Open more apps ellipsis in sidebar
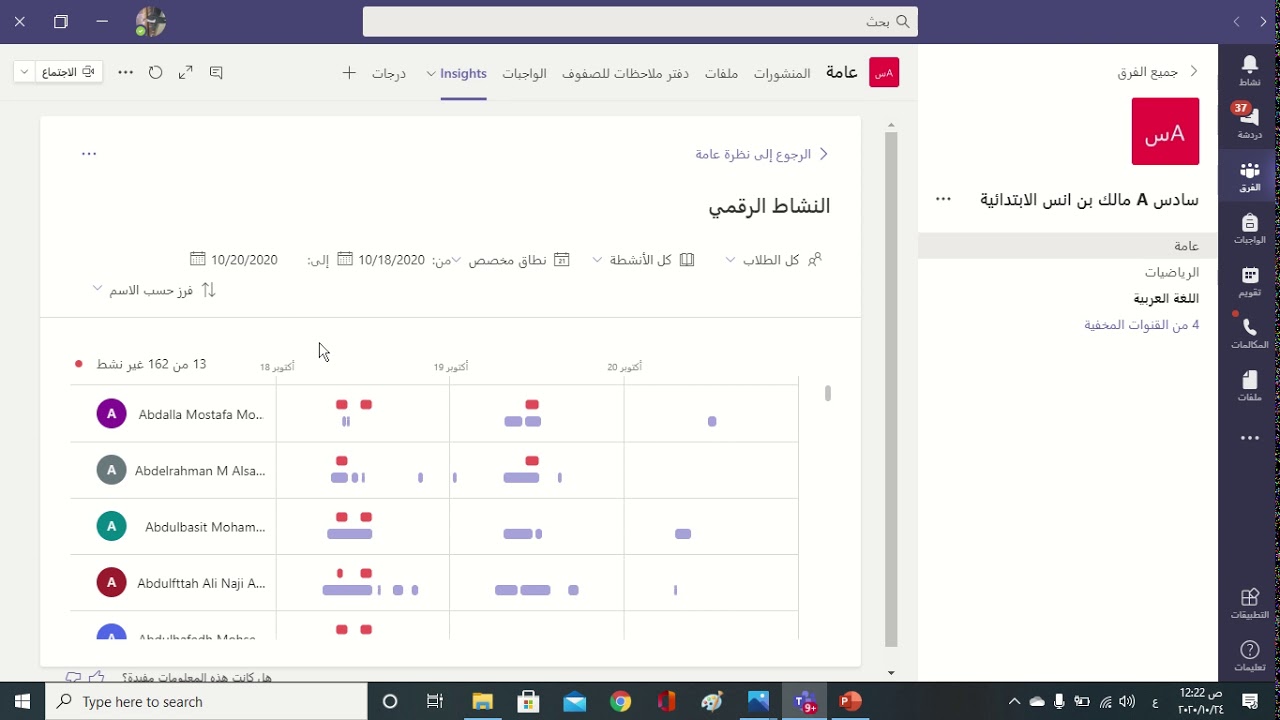The image size is (1280, 720). click(x=1249, y=438)
